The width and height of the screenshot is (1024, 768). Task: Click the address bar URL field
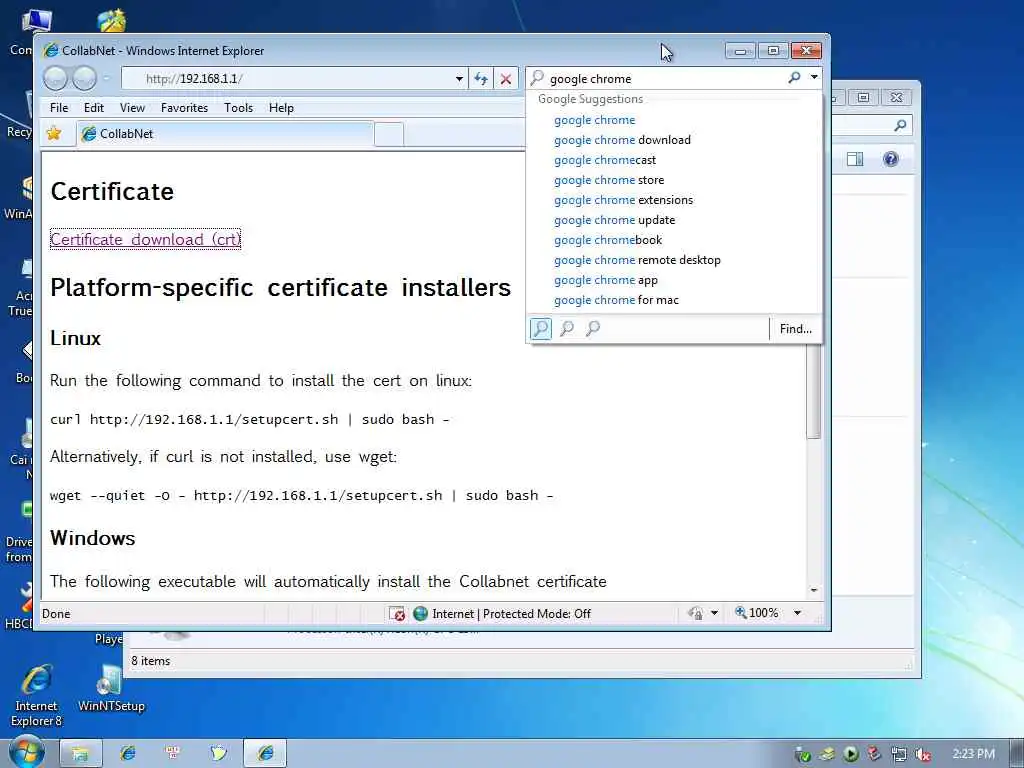[287, 79]
